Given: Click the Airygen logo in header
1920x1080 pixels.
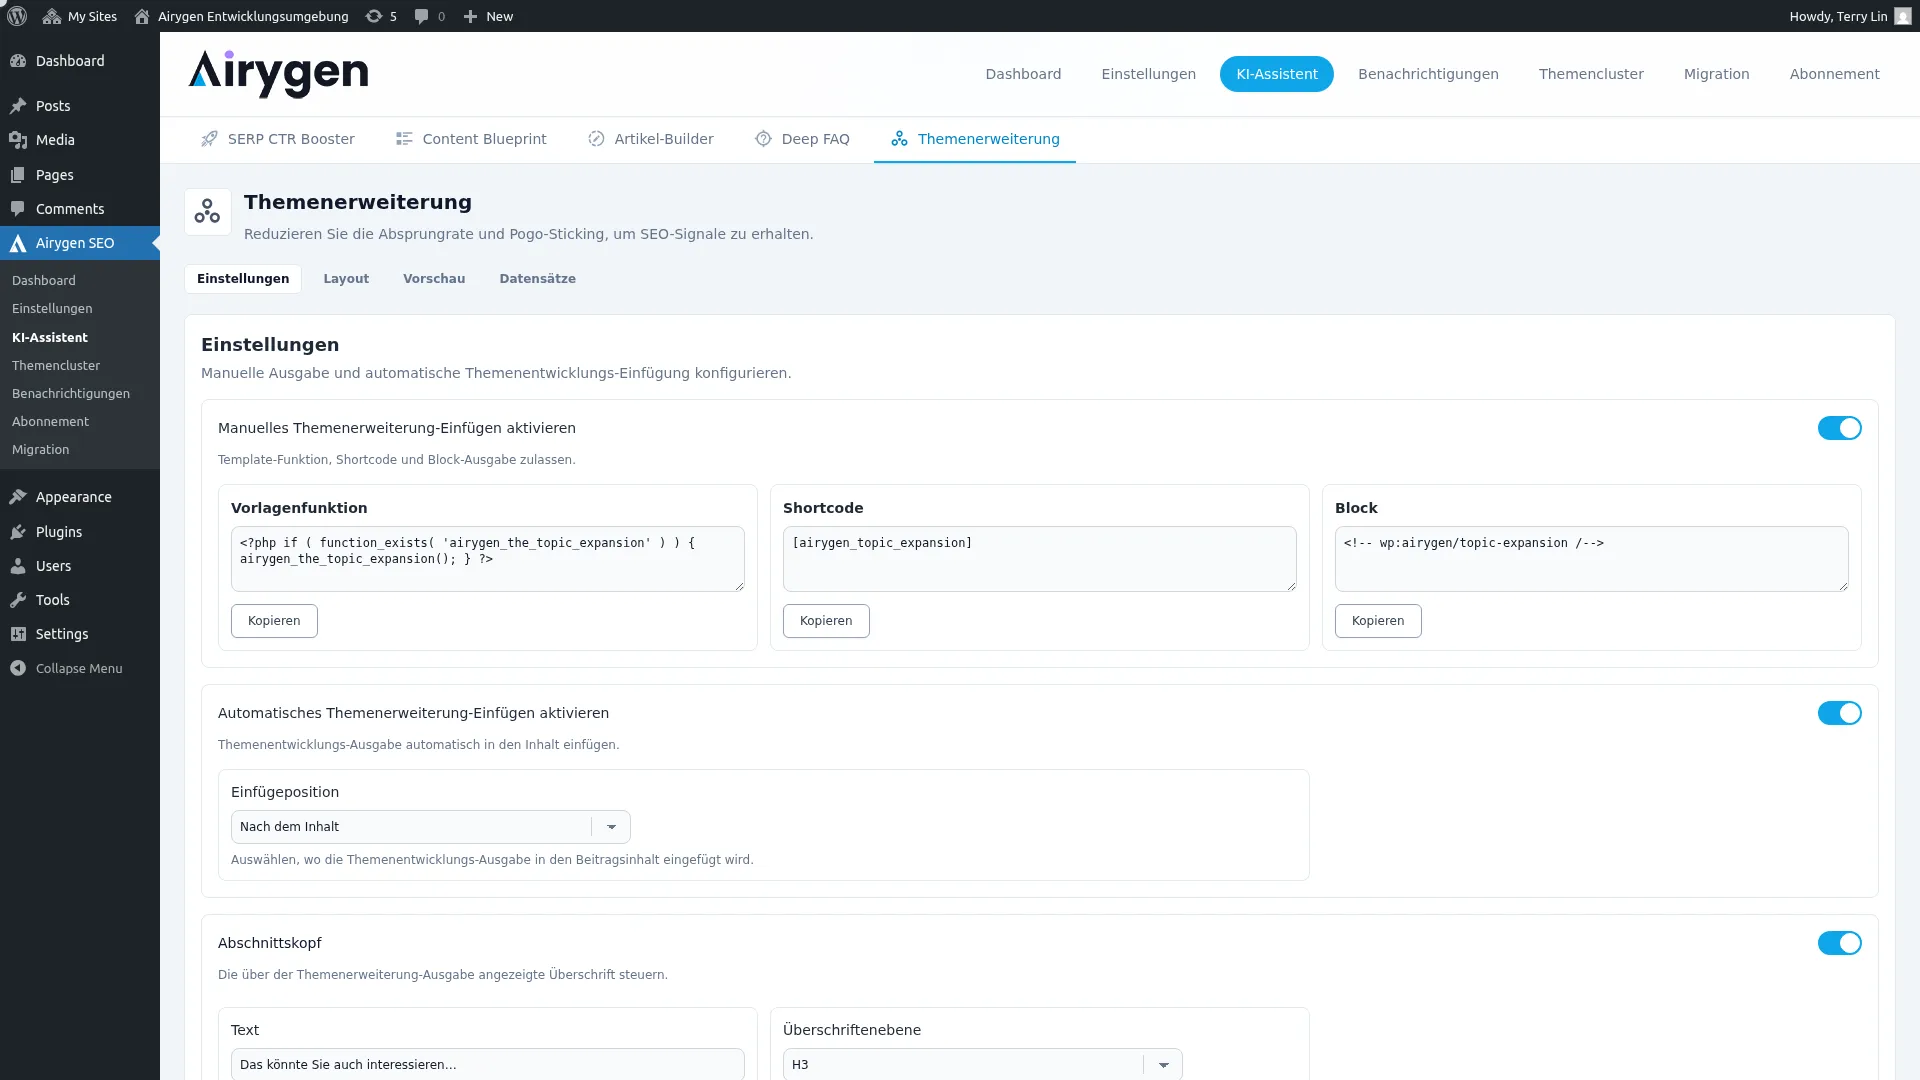Looking at the screenshot, I should pyautogui.click(x=278, y=74).
